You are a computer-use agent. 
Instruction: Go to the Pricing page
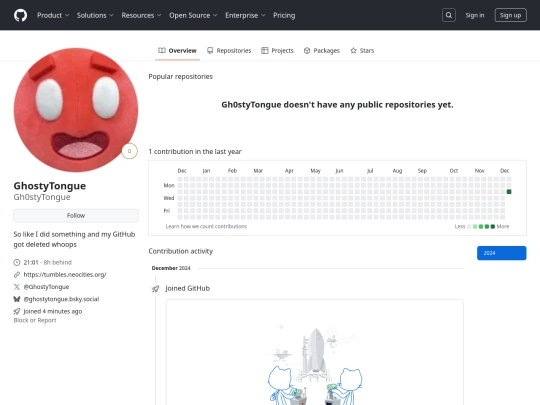[x=284, y=15]
